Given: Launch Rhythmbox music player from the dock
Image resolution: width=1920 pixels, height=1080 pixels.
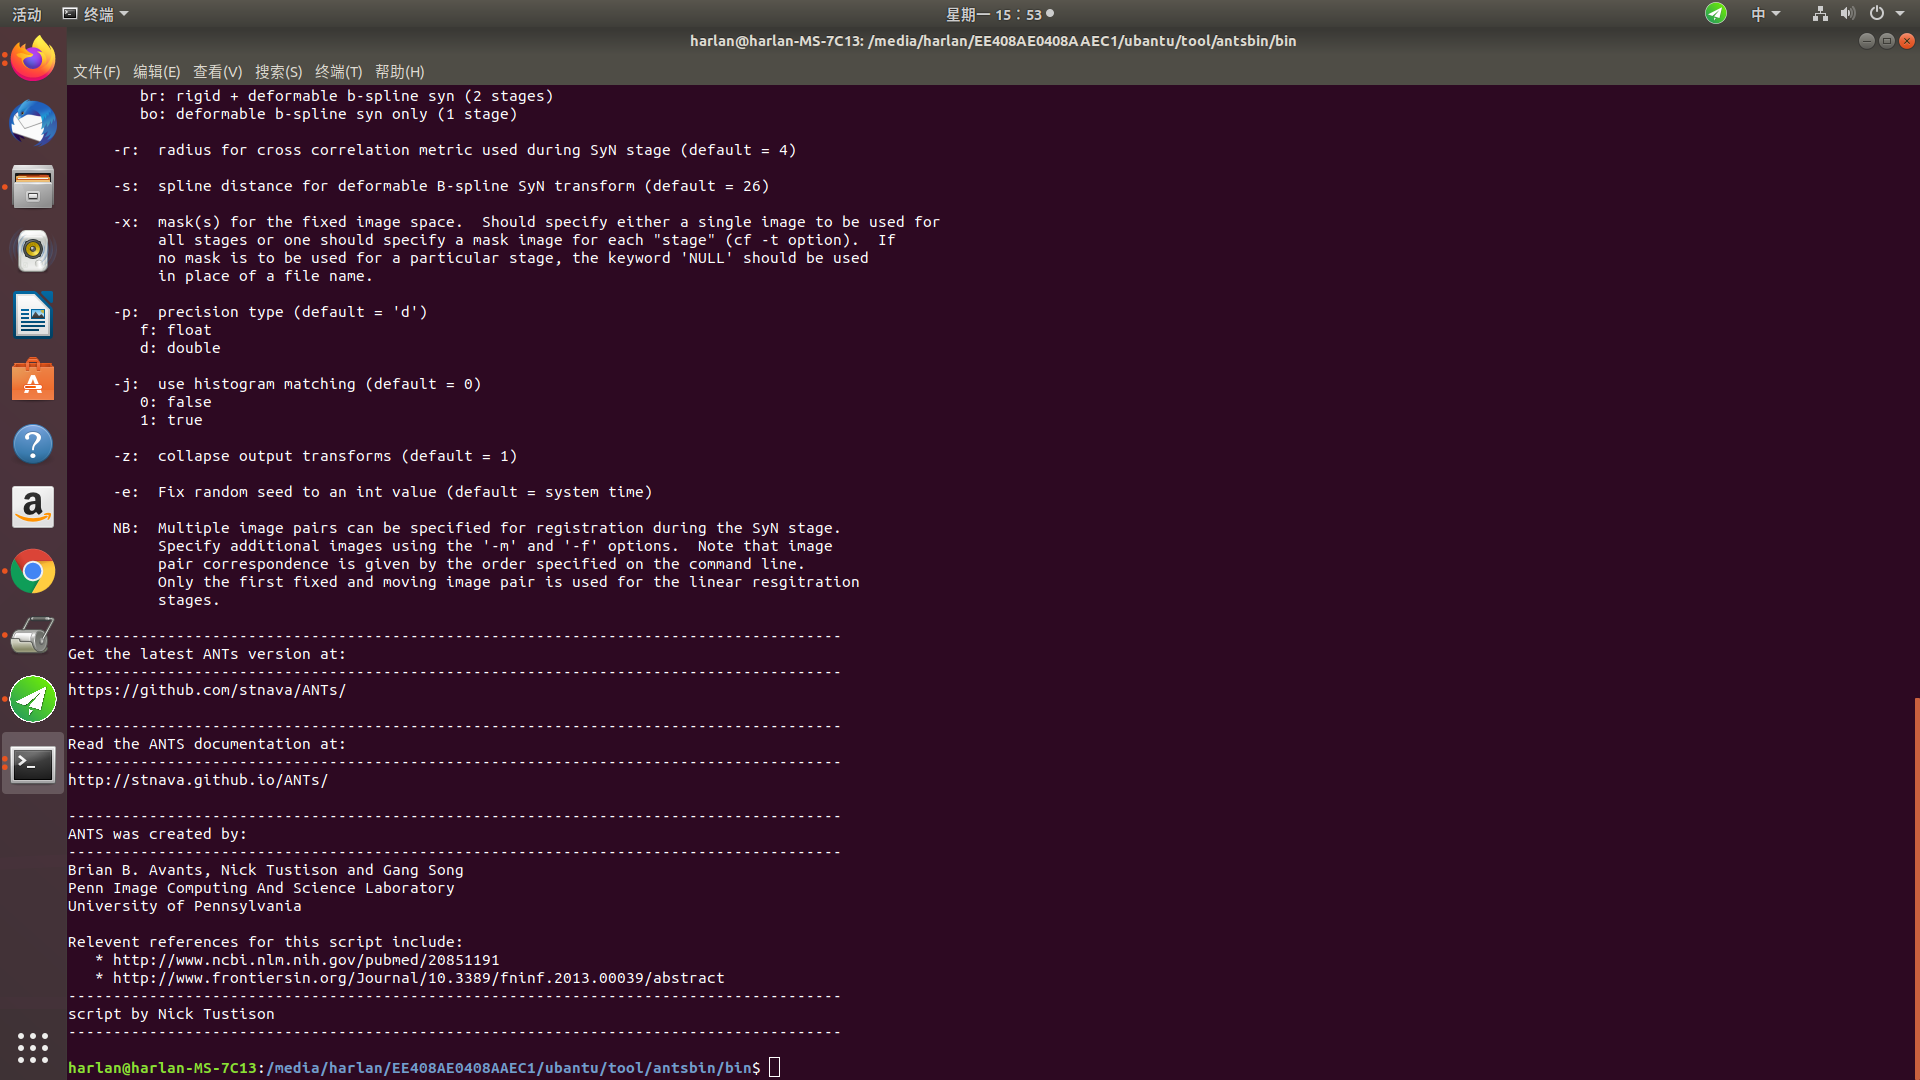Looking at the screenshot, I should tap(33, 251).
